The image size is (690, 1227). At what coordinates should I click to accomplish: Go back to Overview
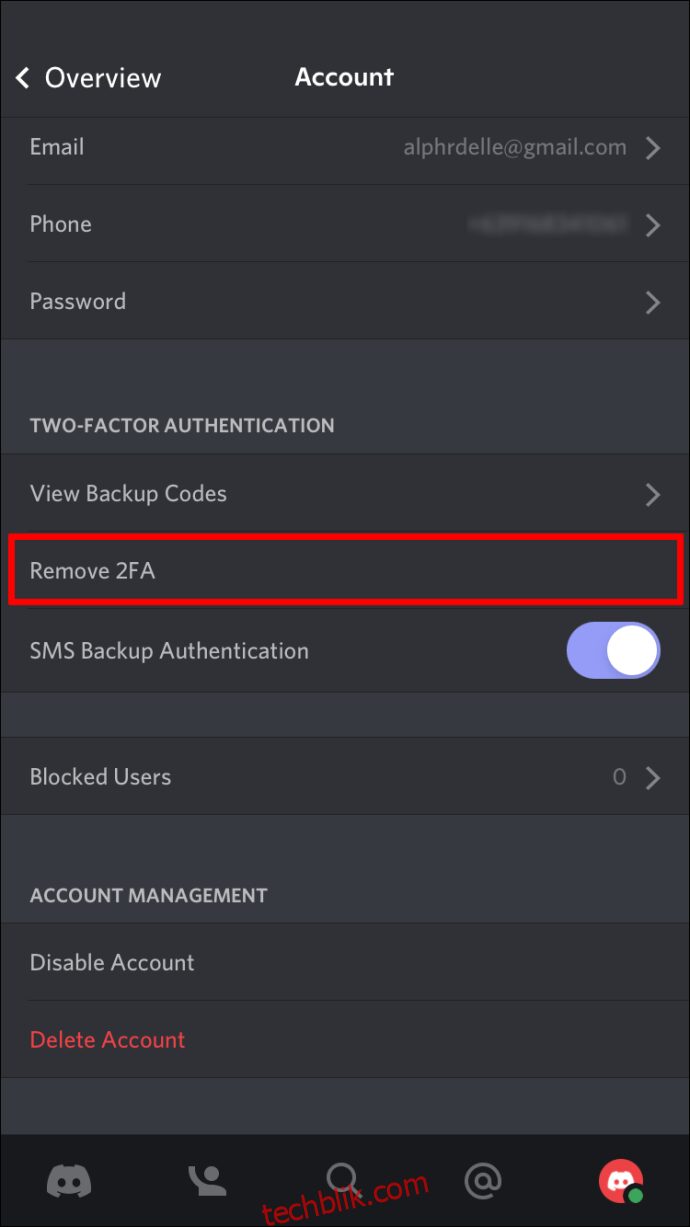pyautogui.click(x=103, y=78)
